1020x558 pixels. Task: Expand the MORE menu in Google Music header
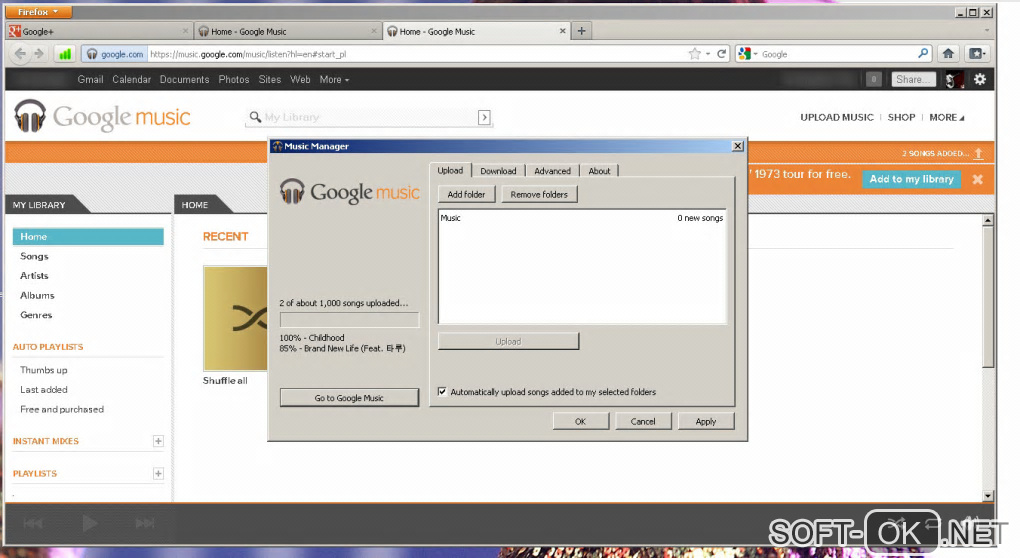(946, 117)
